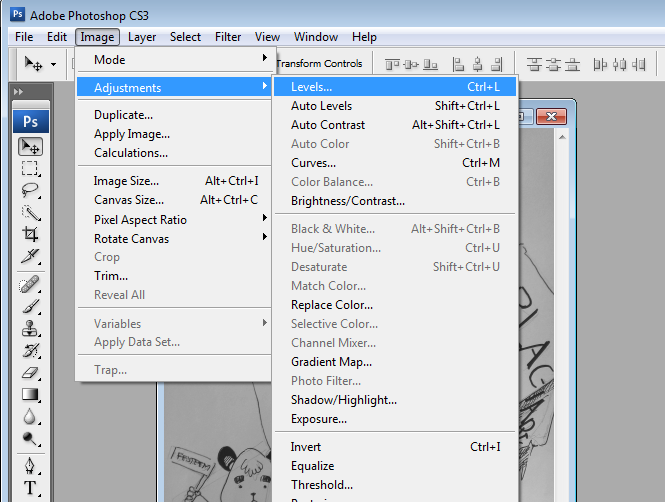Click Distribute Top Edges icon
The height and width of the screenshot is (502, 665).
(x=534, y=64)
